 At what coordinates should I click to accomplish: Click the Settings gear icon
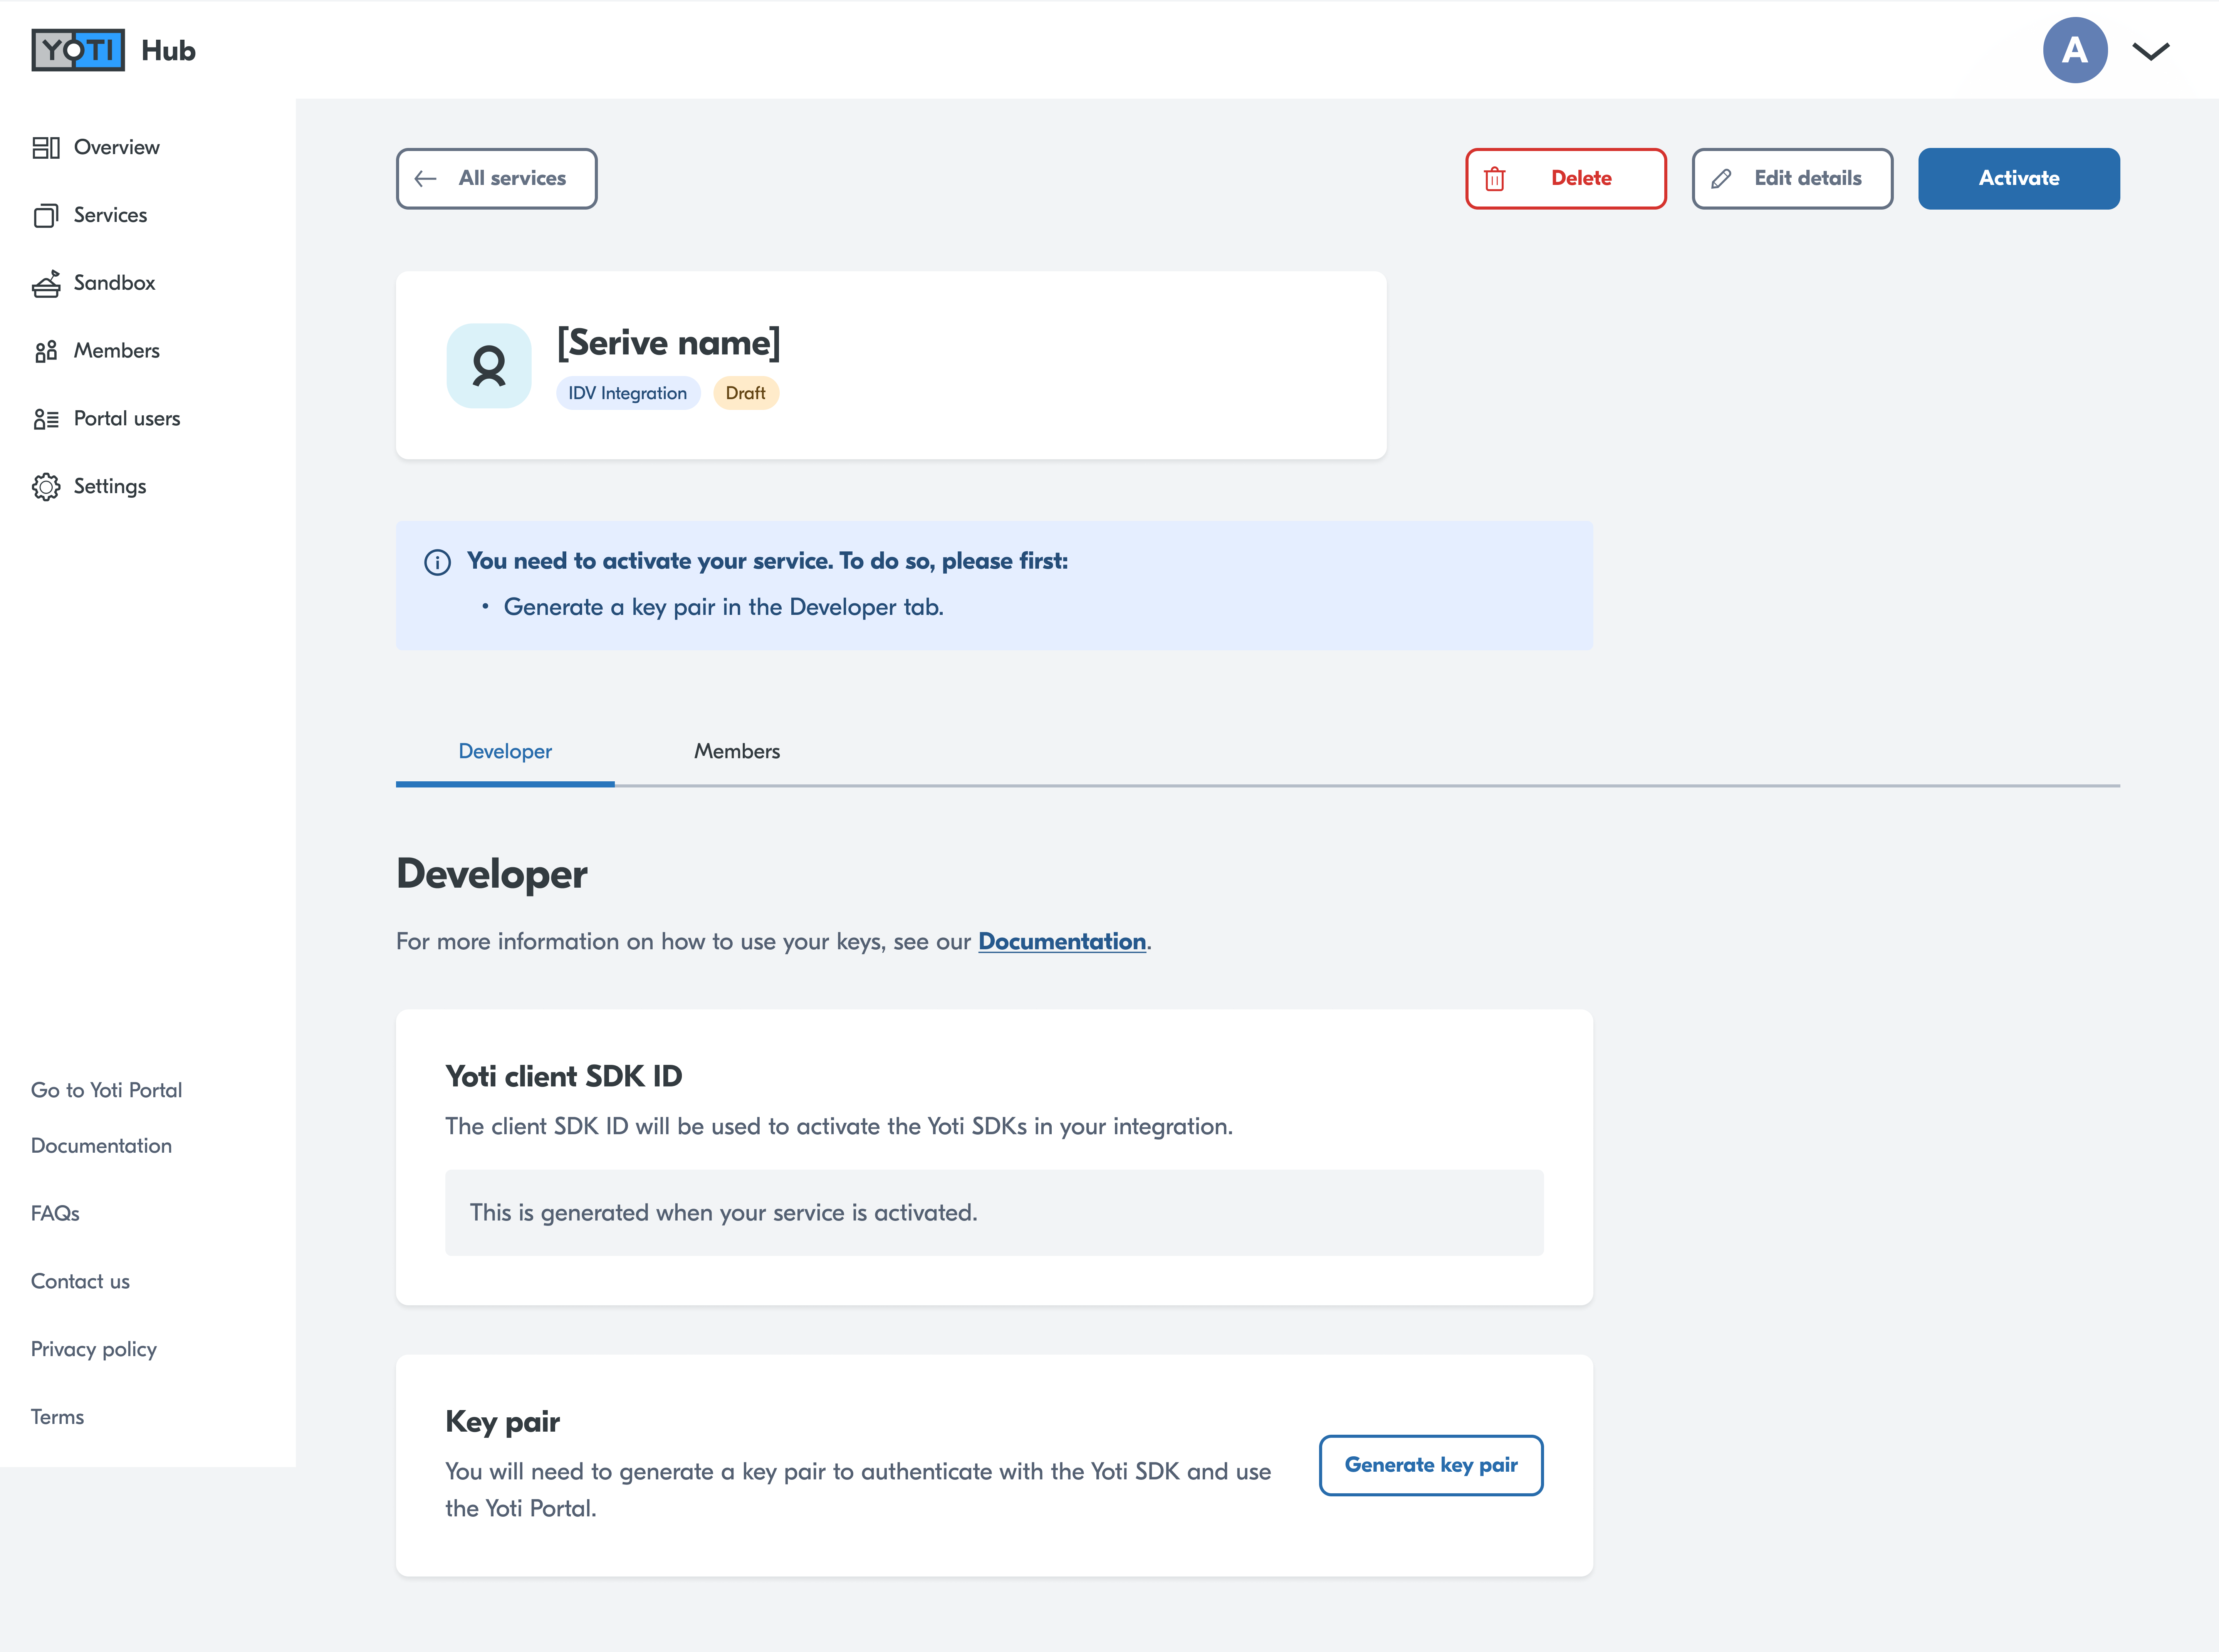pyautogui.click(x=46, y=487)
